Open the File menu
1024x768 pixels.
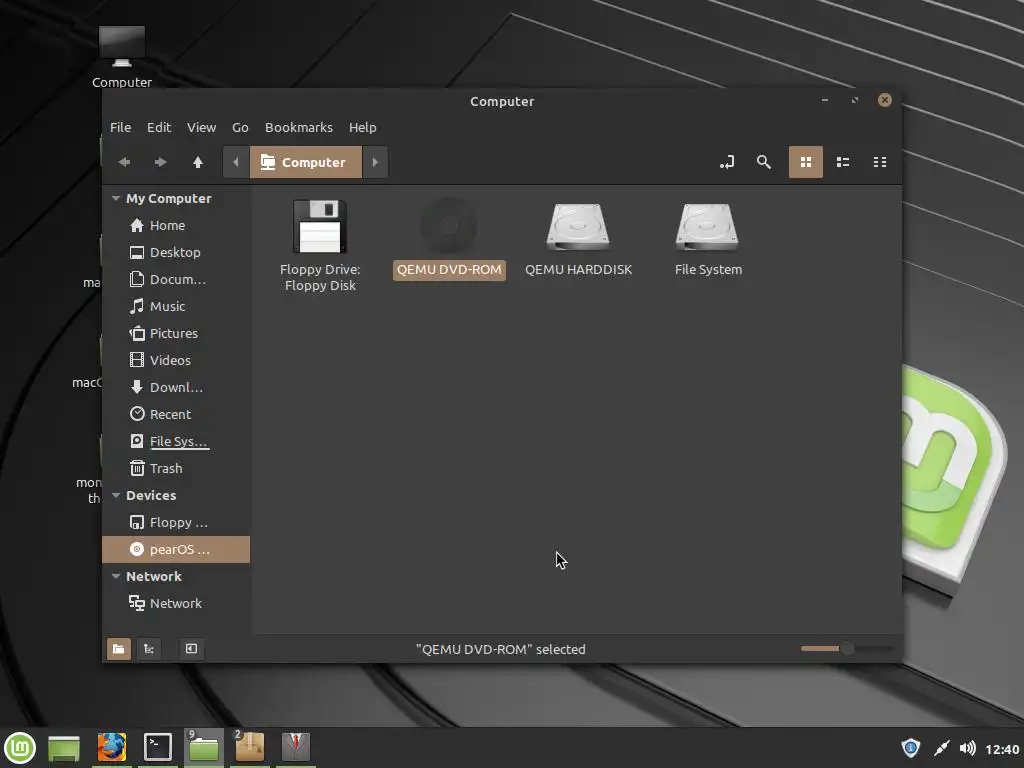(x=120, y=127)
